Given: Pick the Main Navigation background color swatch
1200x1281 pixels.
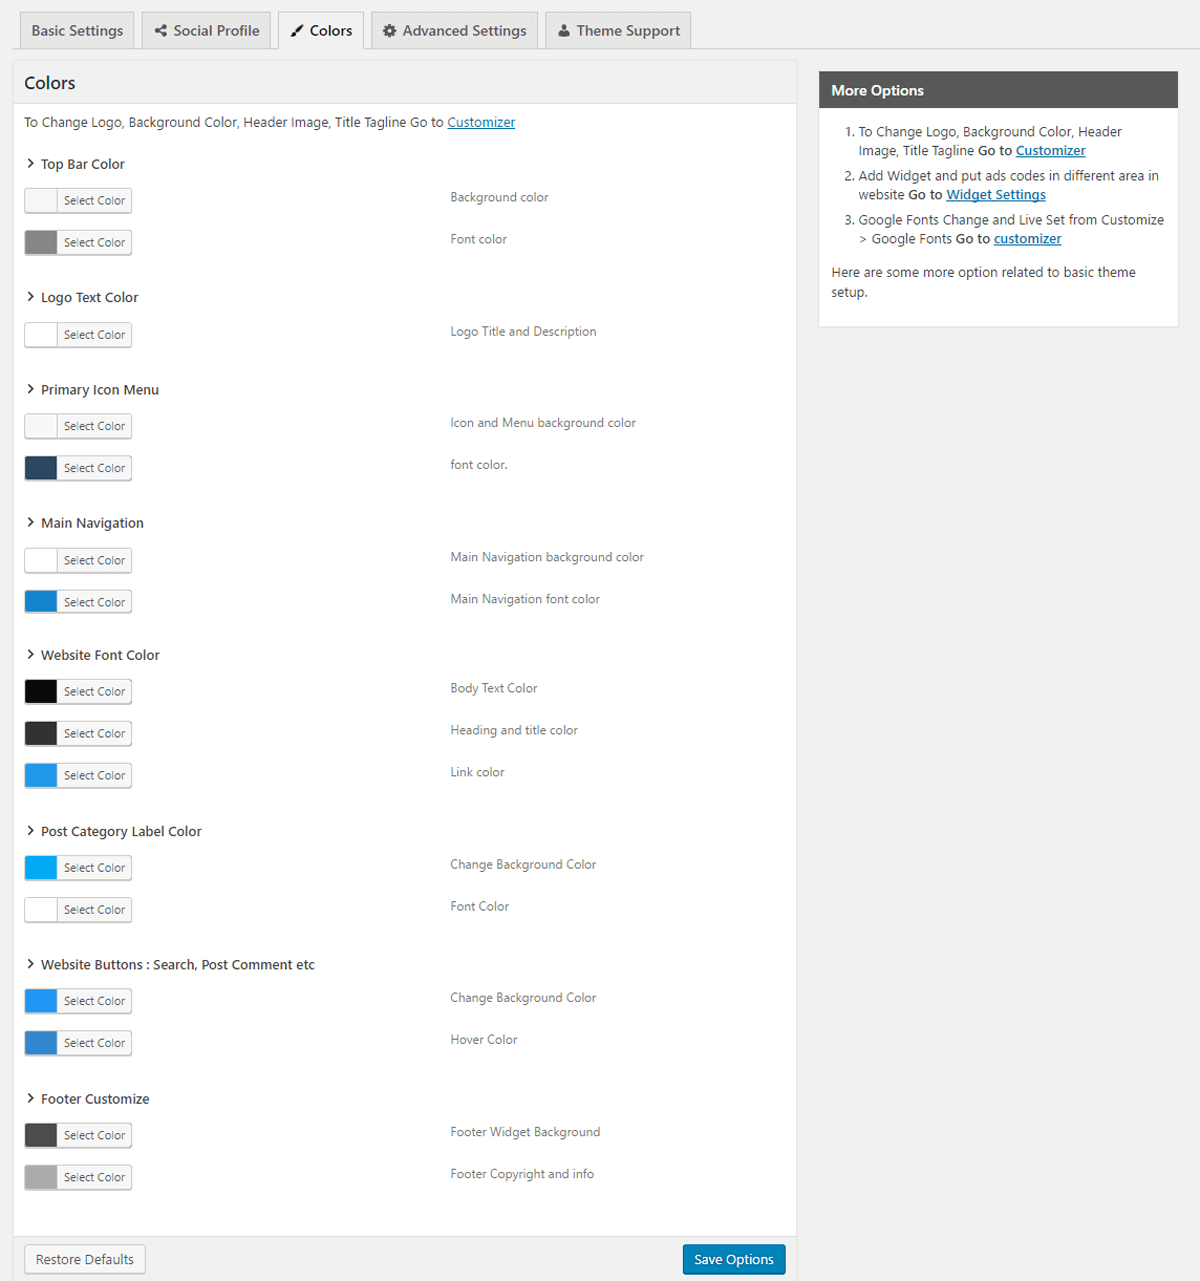Looking at the screenshot, I should coord(41,560).
